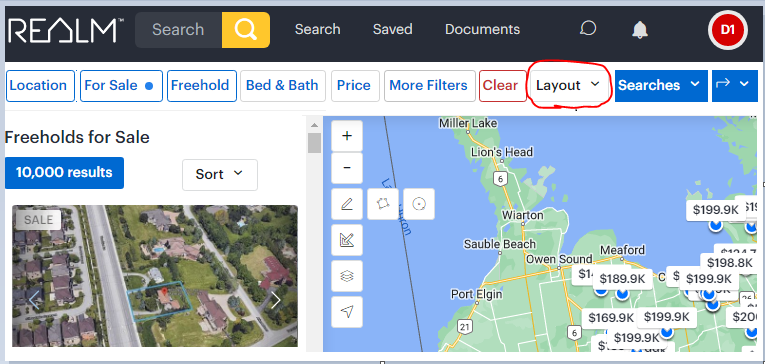Open the Saved nav item
Viewport: 765px width, 364px height.
point(393,29)
